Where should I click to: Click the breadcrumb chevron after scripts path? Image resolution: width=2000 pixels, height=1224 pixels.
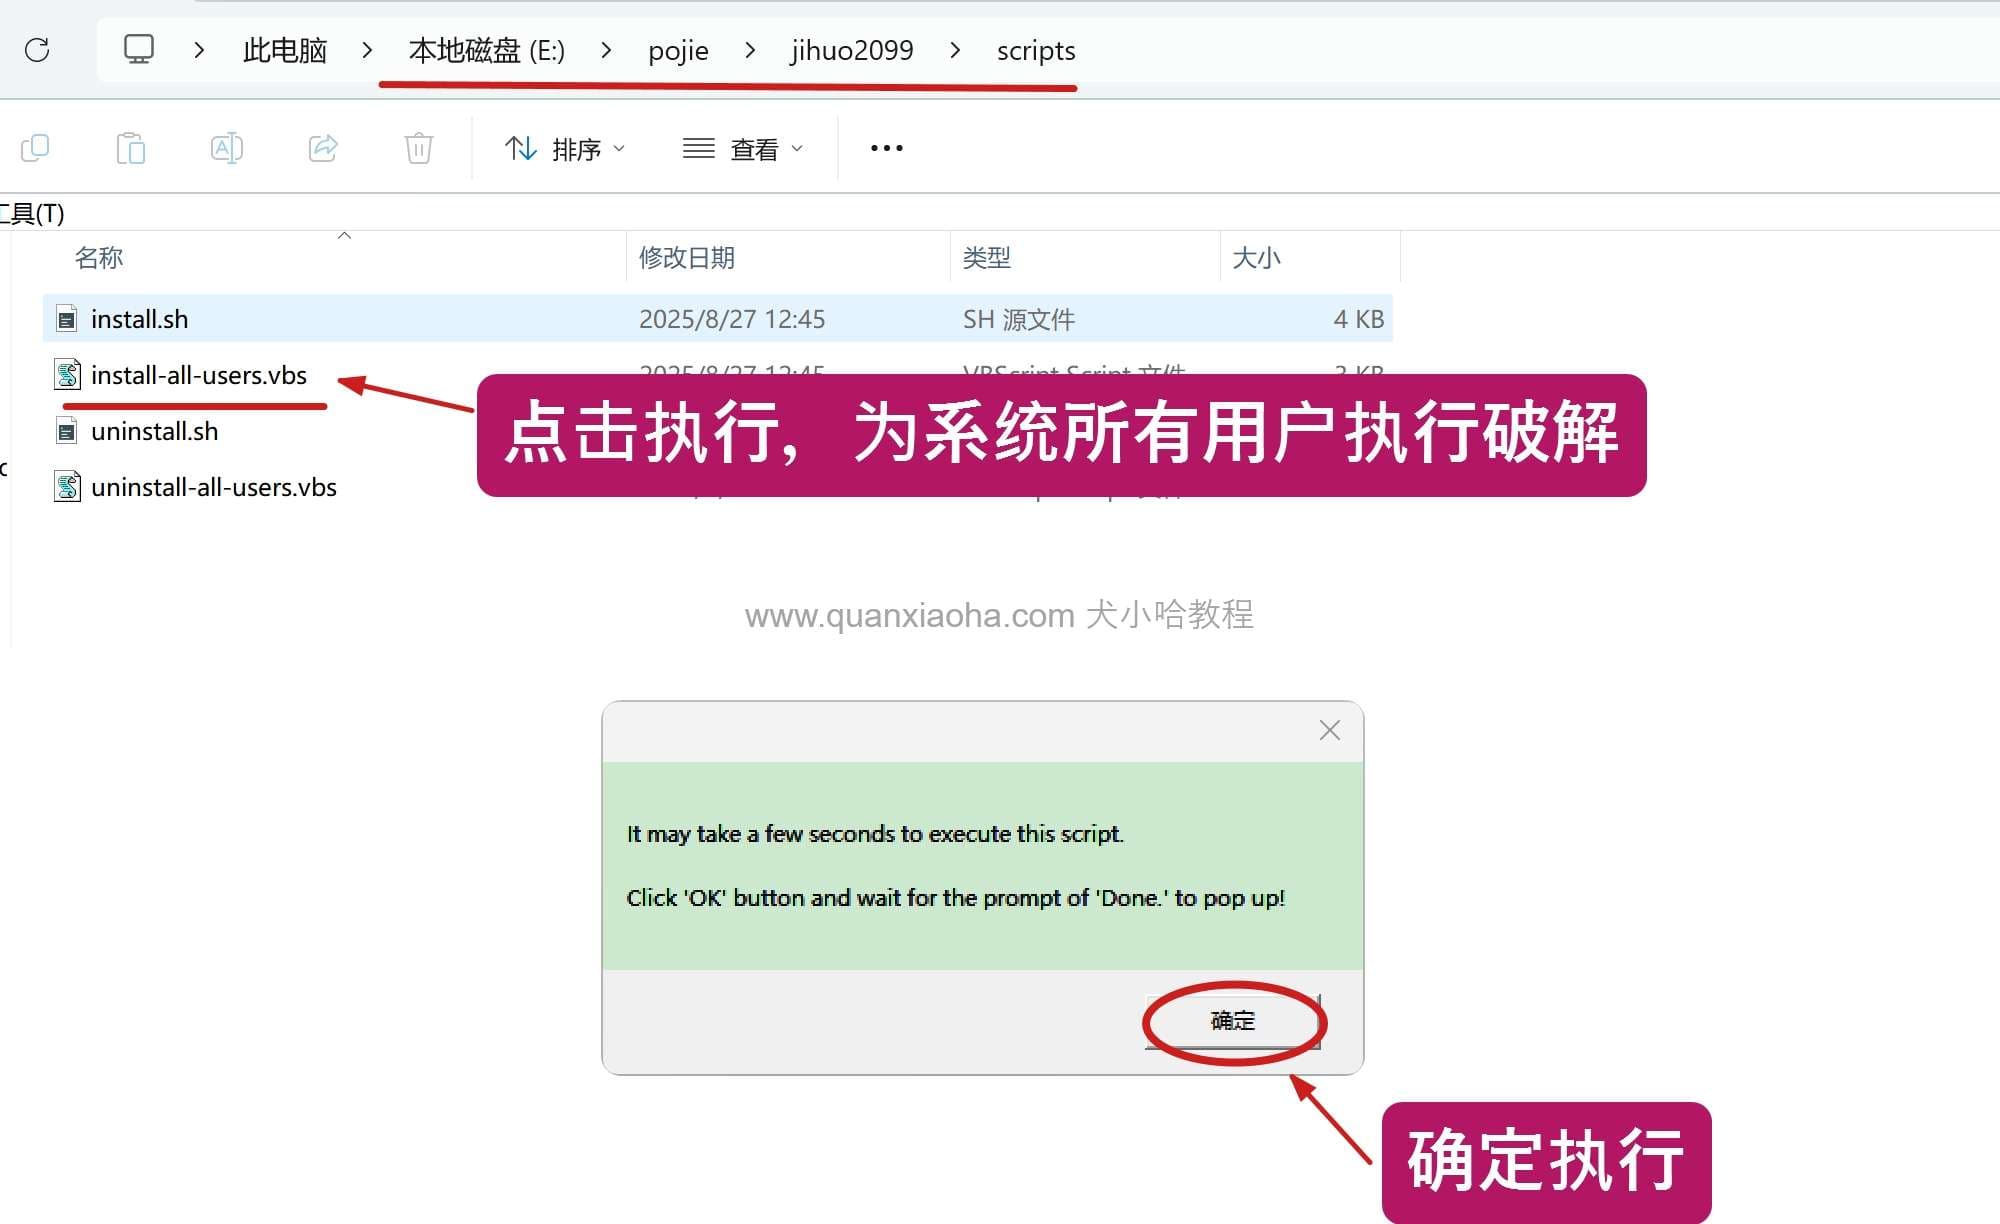[x=956, y=50]
